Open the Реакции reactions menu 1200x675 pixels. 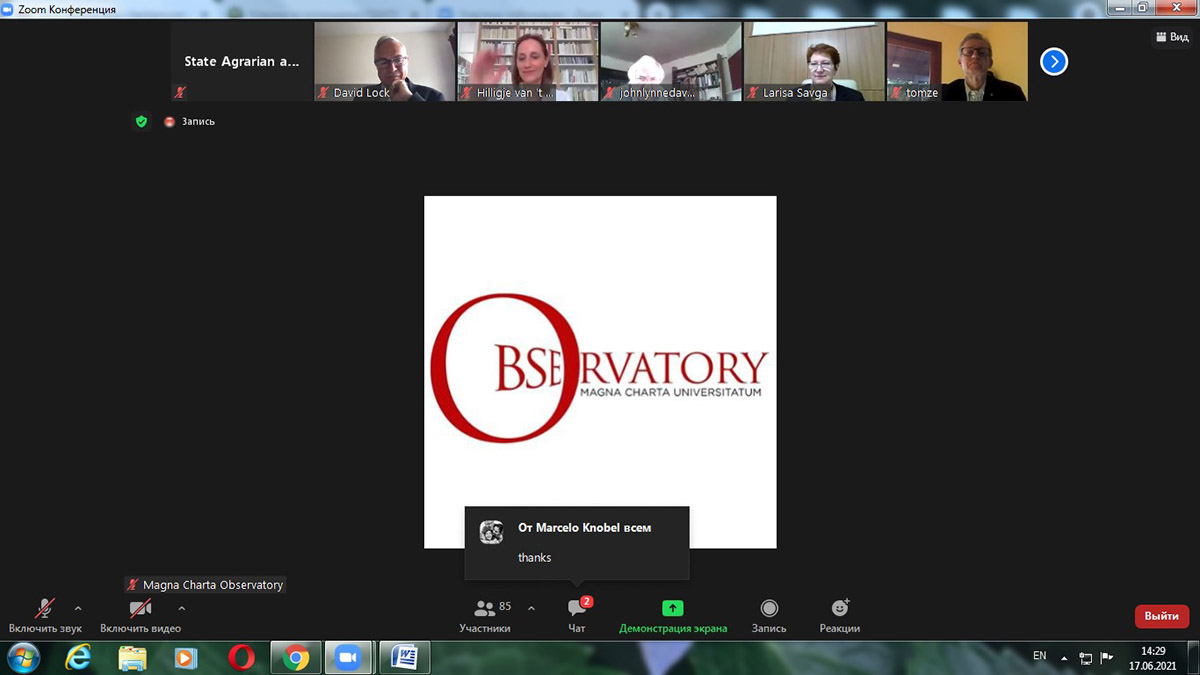click(x=840, y=614)
